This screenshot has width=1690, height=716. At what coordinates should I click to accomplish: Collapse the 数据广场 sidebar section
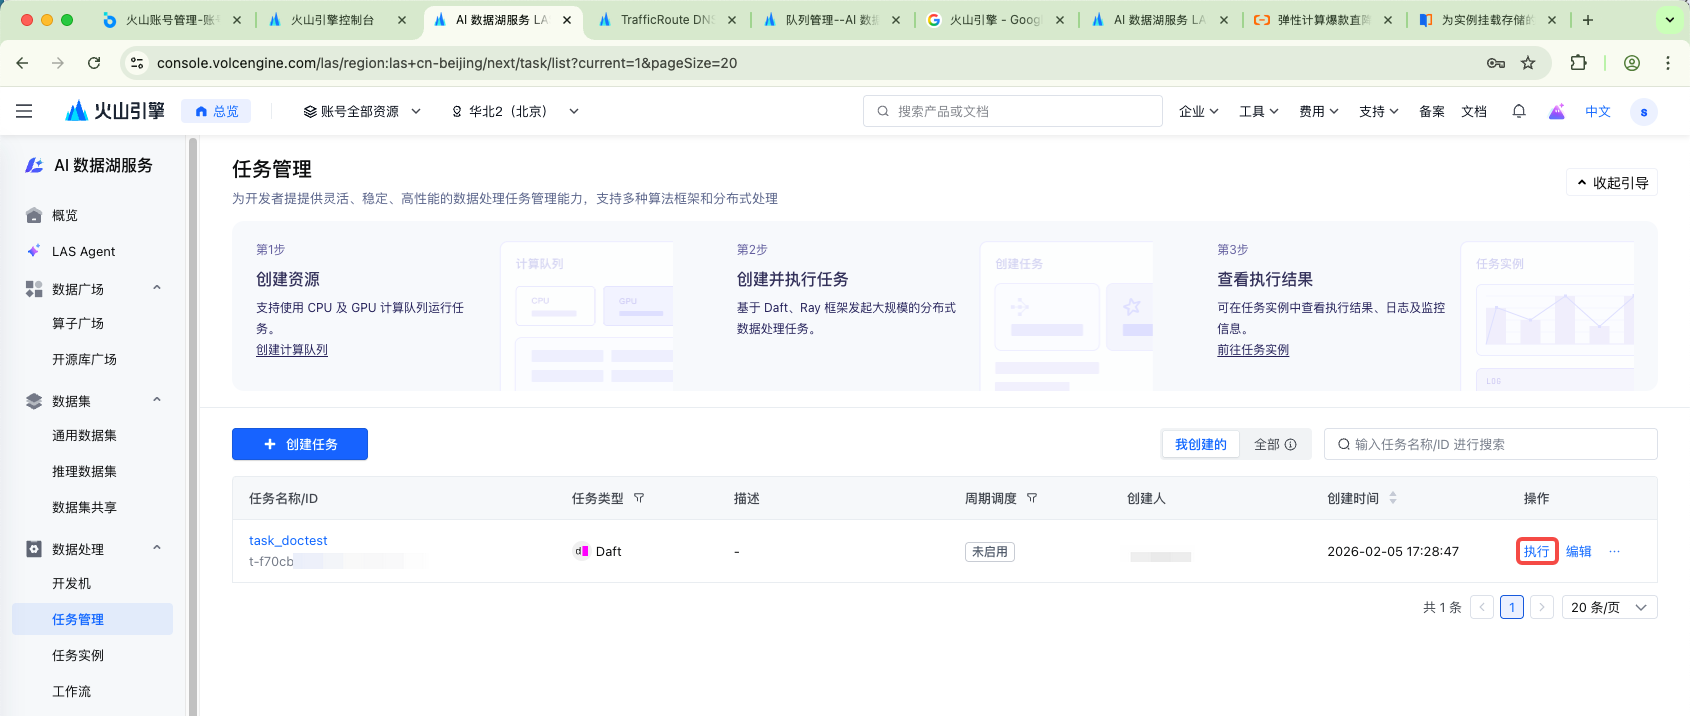coord(157,288)
